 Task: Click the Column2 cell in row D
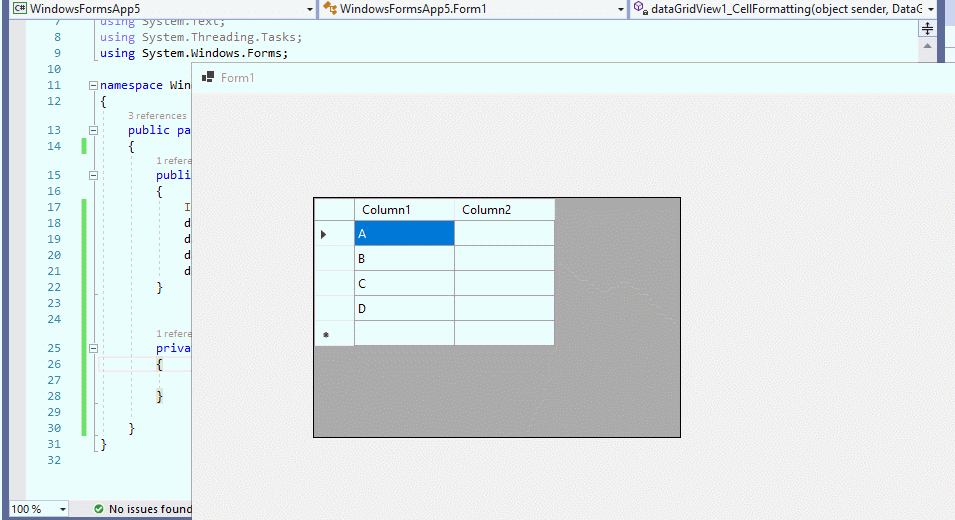click(504, 308)
